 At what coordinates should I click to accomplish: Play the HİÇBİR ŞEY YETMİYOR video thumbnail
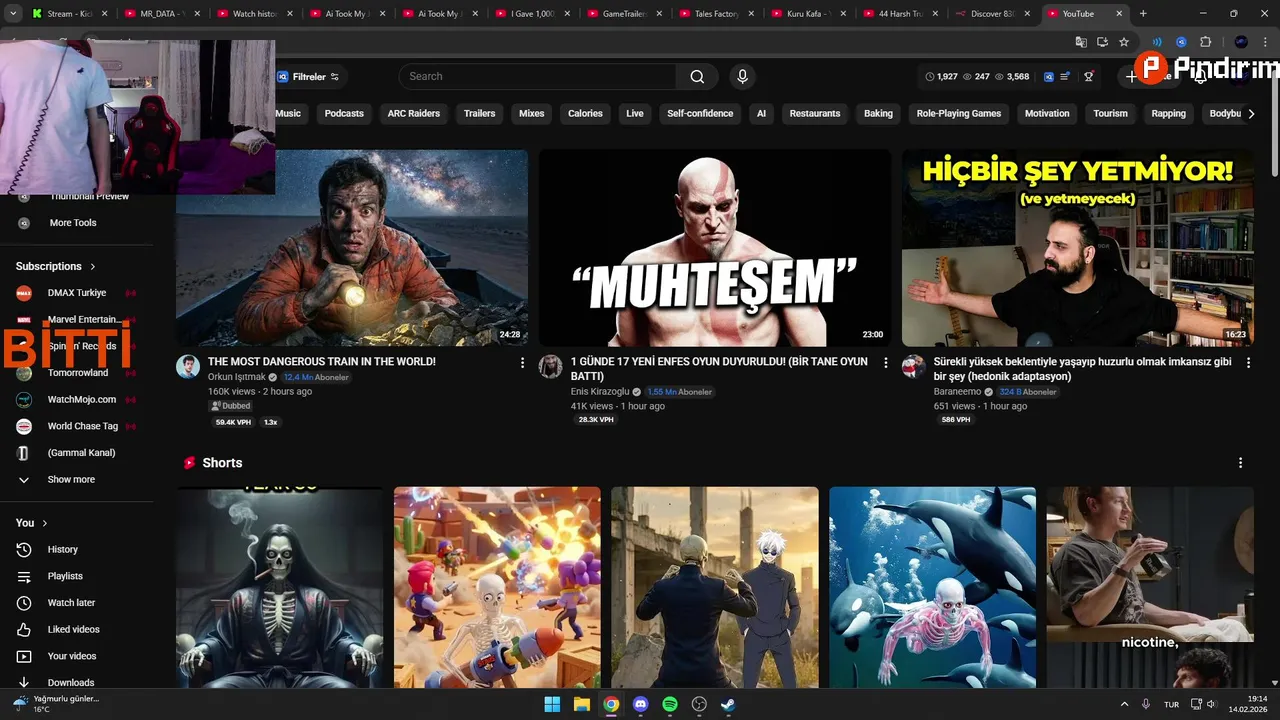(x=1078, y=248)
